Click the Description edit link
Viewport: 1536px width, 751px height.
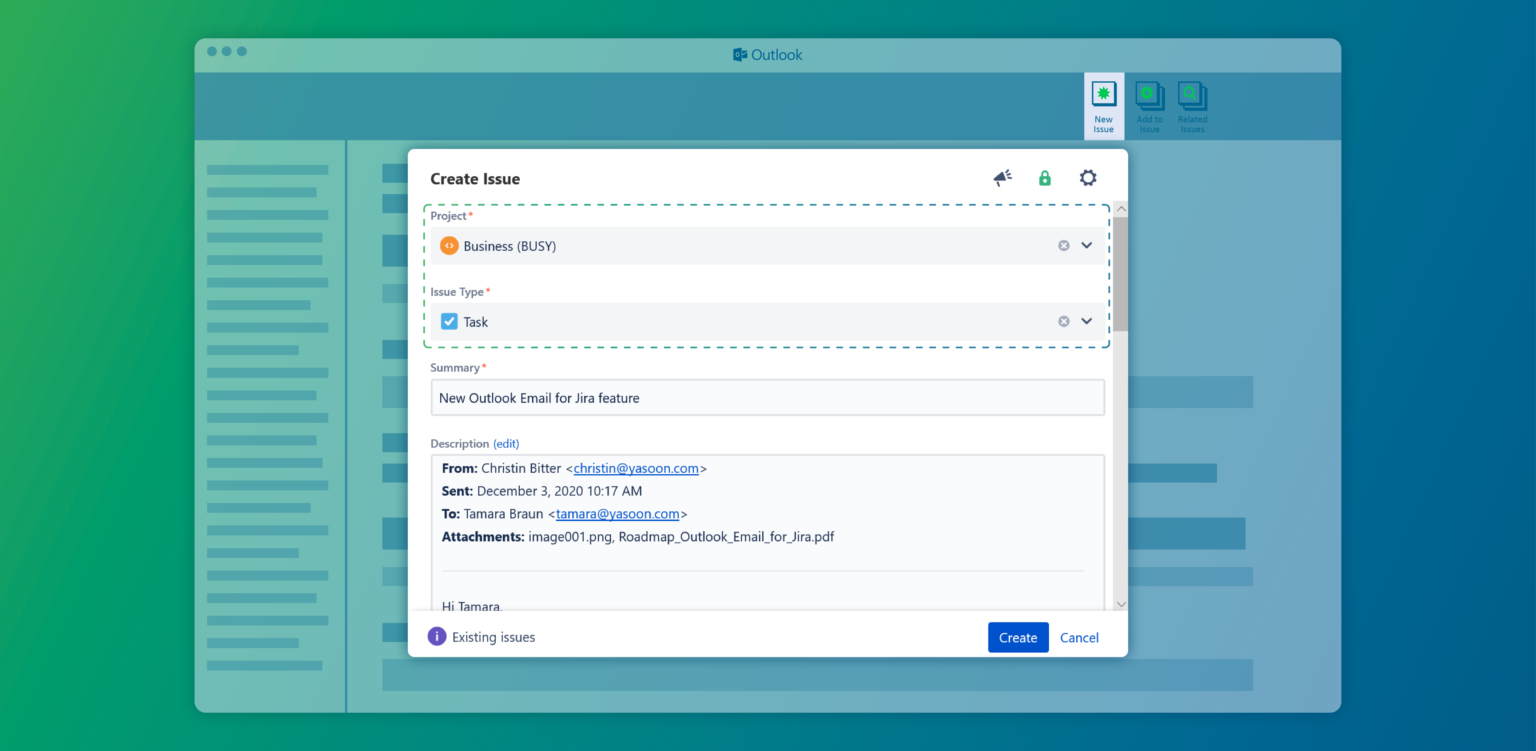coord(506,443)
